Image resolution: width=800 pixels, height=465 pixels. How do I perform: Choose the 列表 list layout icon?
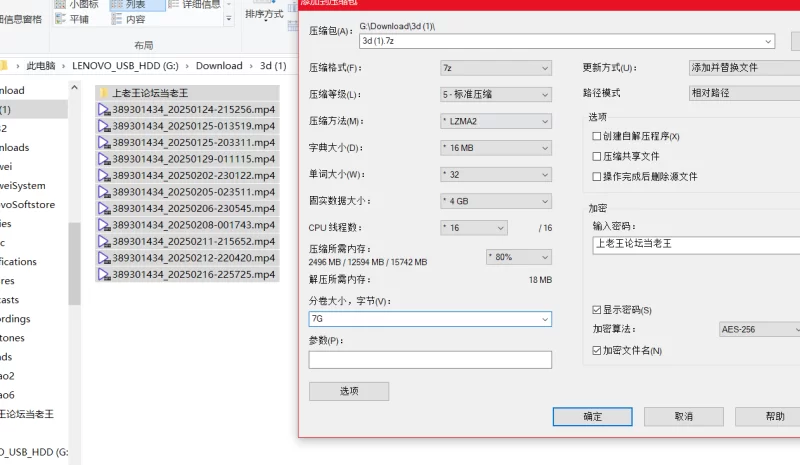point(117,4)
